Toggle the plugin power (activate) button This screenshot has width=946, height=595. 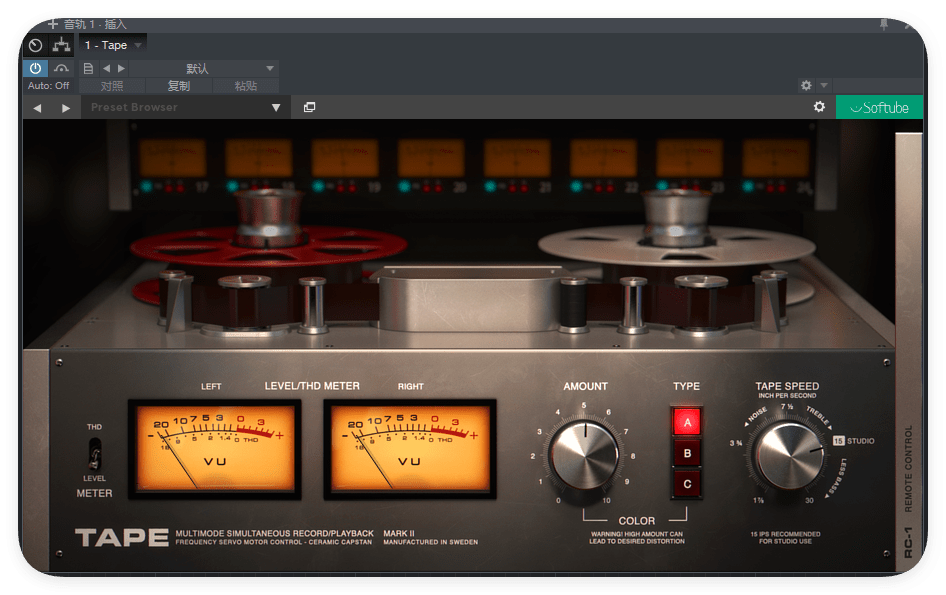pos(36,68)
